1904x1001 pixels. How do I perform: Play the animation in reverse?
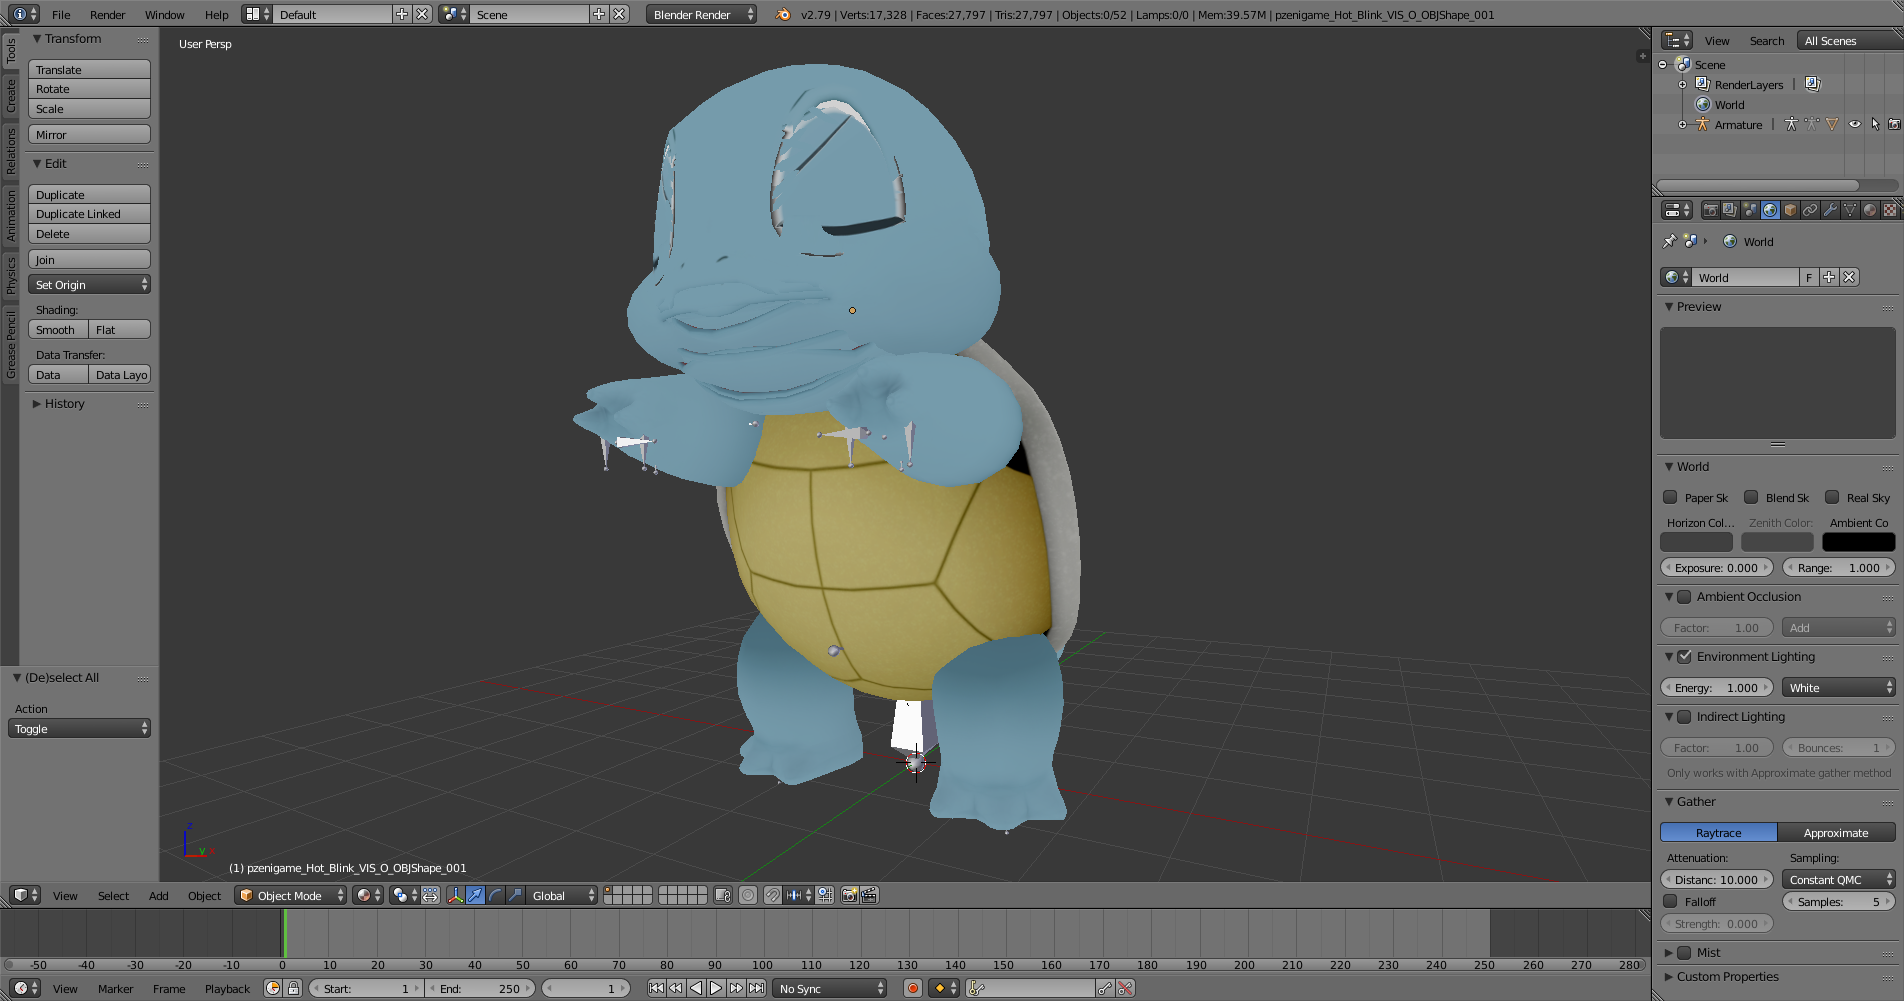(696, 988)
